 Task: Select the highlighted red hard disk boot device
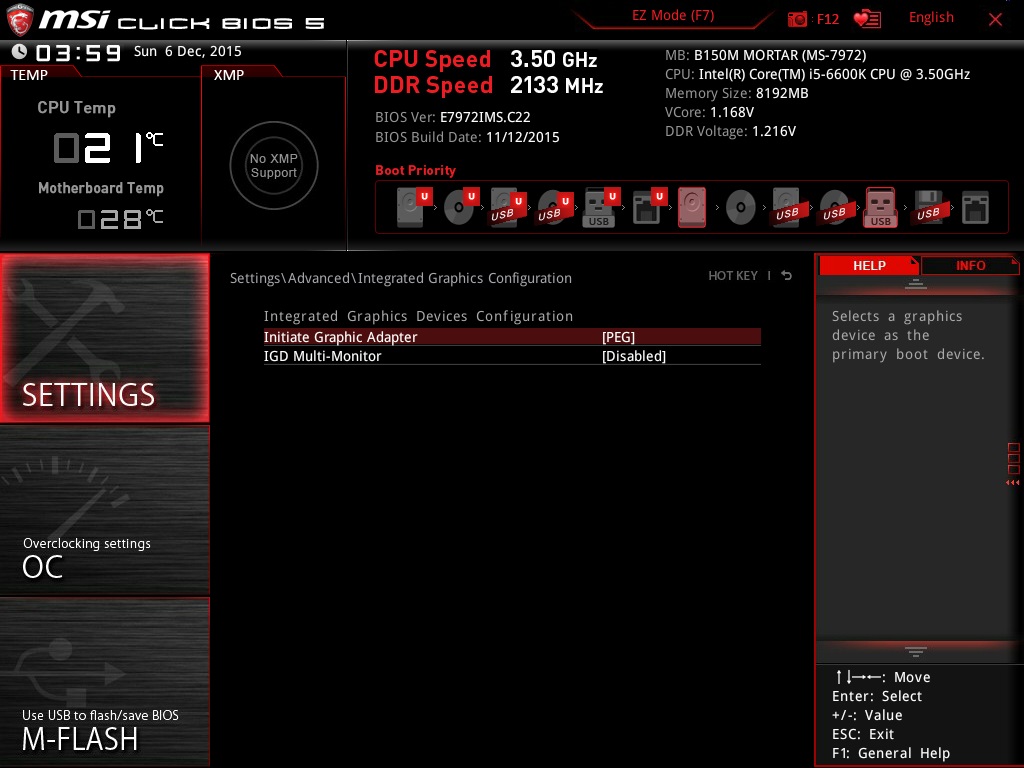tap(691, 208)
